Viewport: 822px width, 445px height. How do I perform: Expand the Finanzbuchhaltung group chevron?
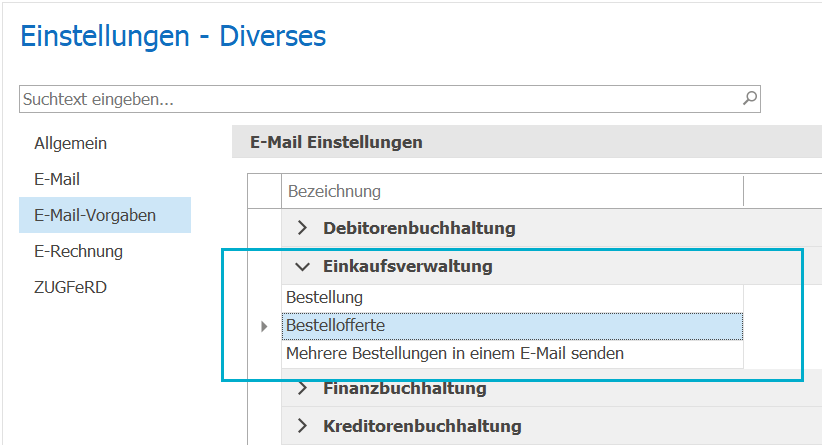302,388
